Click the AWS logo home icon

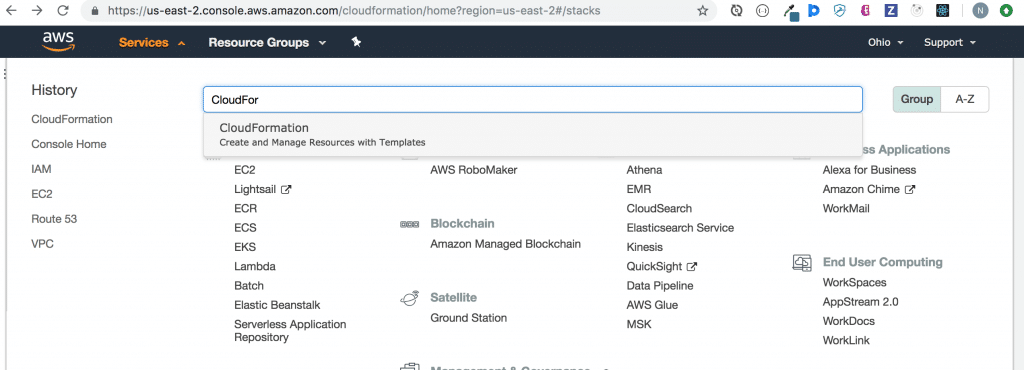(x=58, y=42)
